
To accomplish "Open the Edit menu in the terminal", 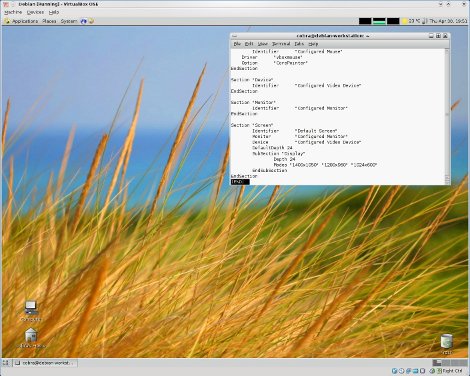I will (249, 44).
